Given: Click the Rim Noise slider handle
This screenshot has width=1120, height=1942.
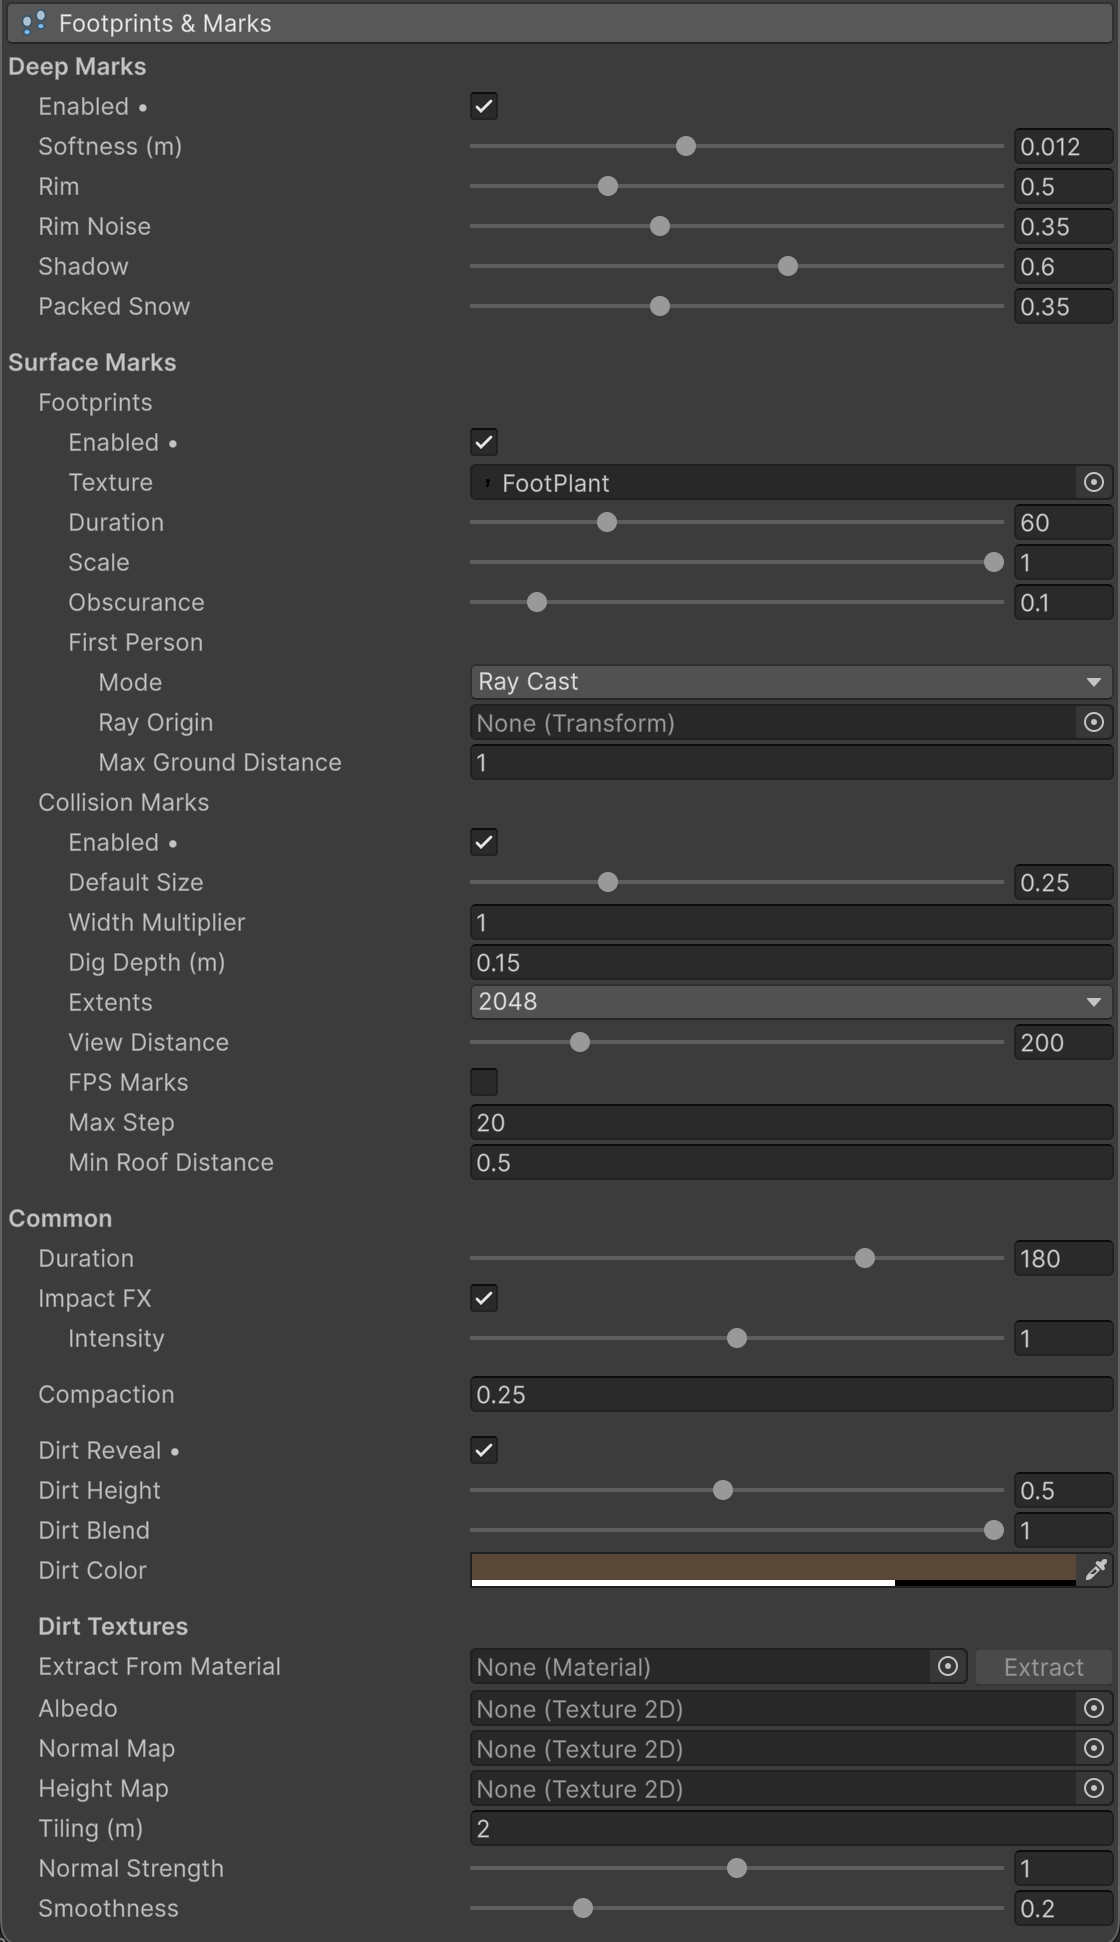Looking at the screenshot, I should 660,226.
